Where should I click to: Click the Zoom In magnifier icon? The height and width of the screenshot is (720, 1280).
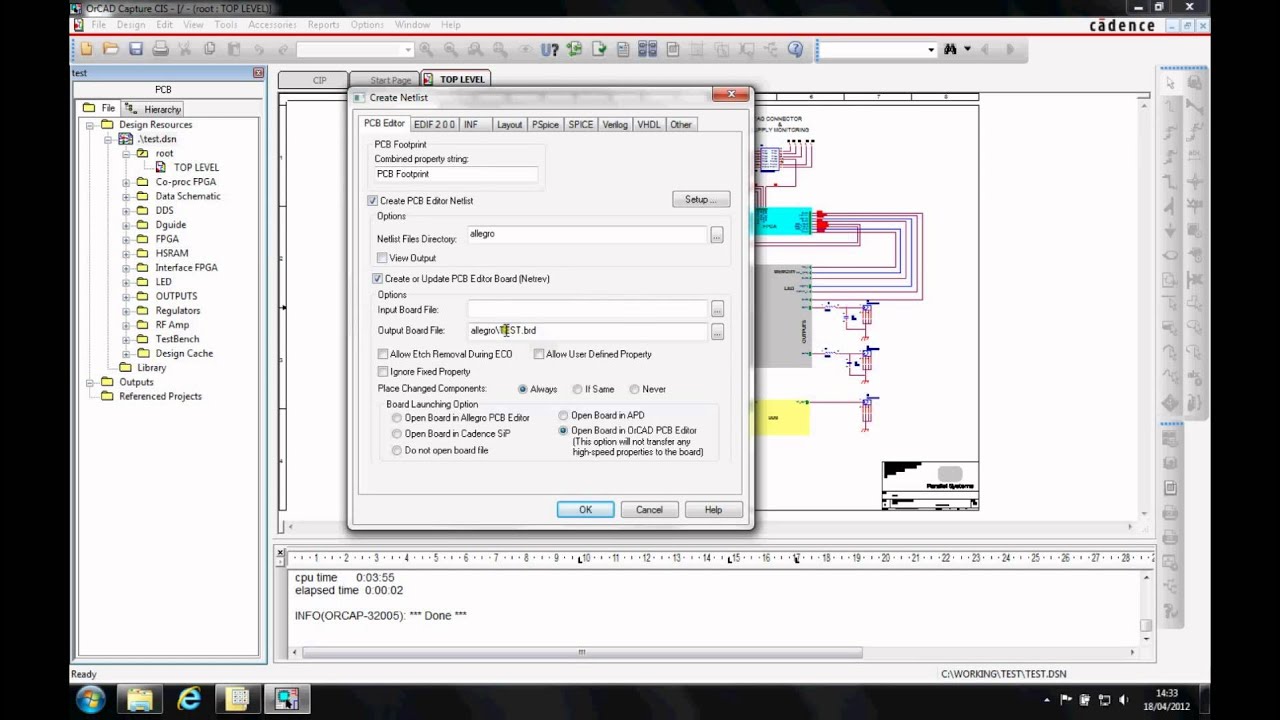(x=426, y=49)
